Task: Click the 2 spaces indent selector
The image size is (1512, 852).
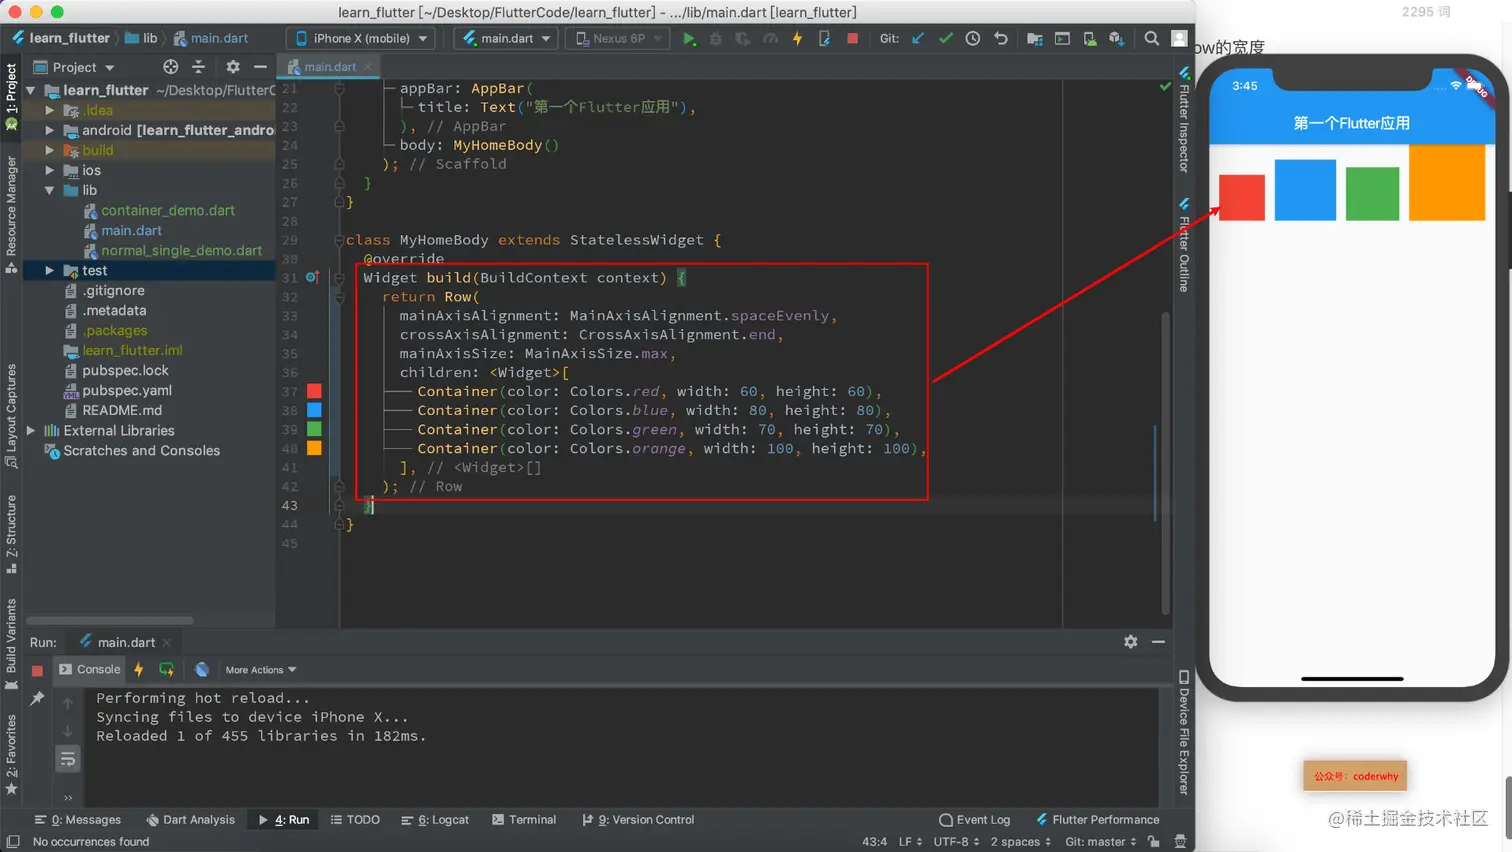Action: (x=1021, y=842)
